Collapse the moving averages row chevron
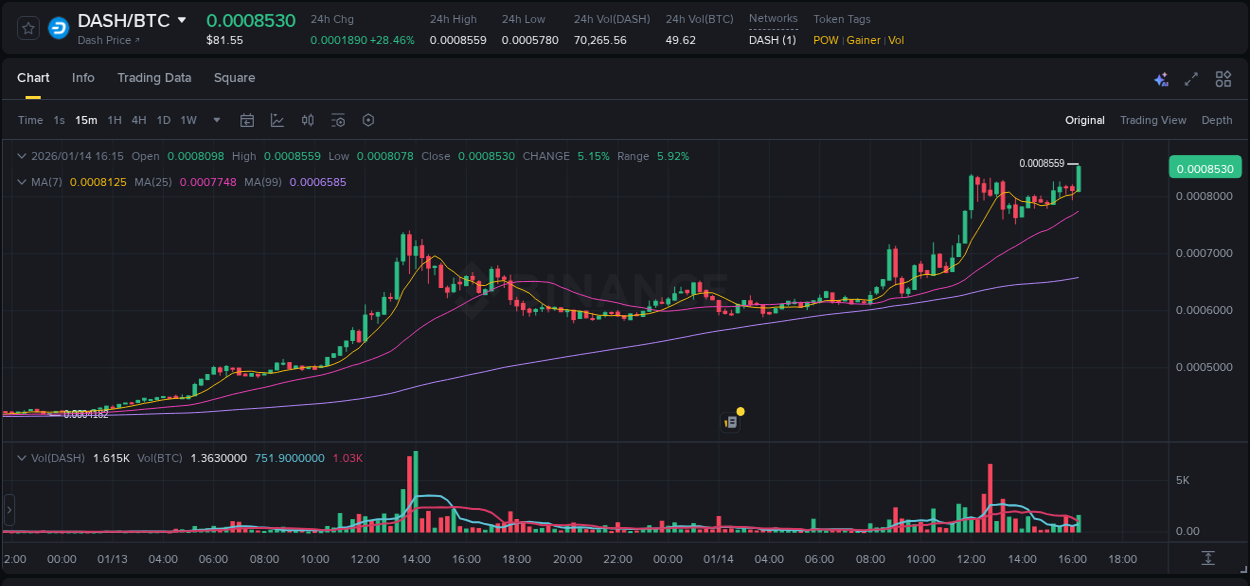Screen dimensions: 1250x586 [20, 182]
